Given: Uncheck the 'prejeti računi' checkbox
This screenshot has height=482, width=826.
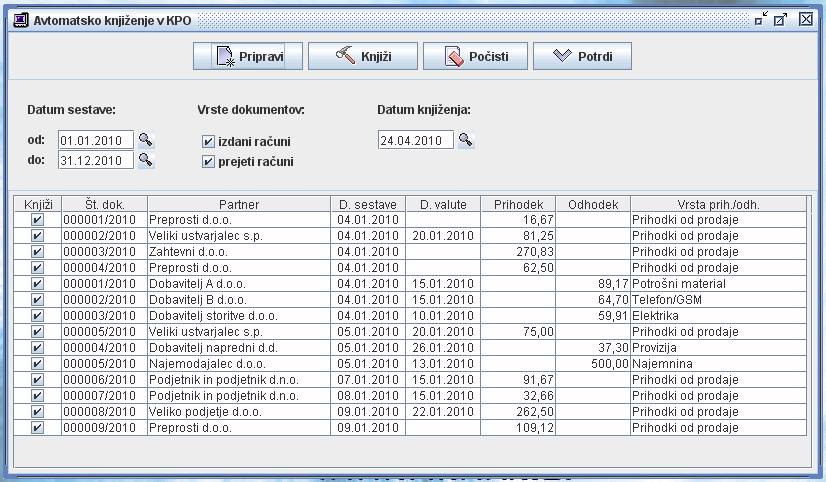Looking at the screenshot, I should [208, 161].
